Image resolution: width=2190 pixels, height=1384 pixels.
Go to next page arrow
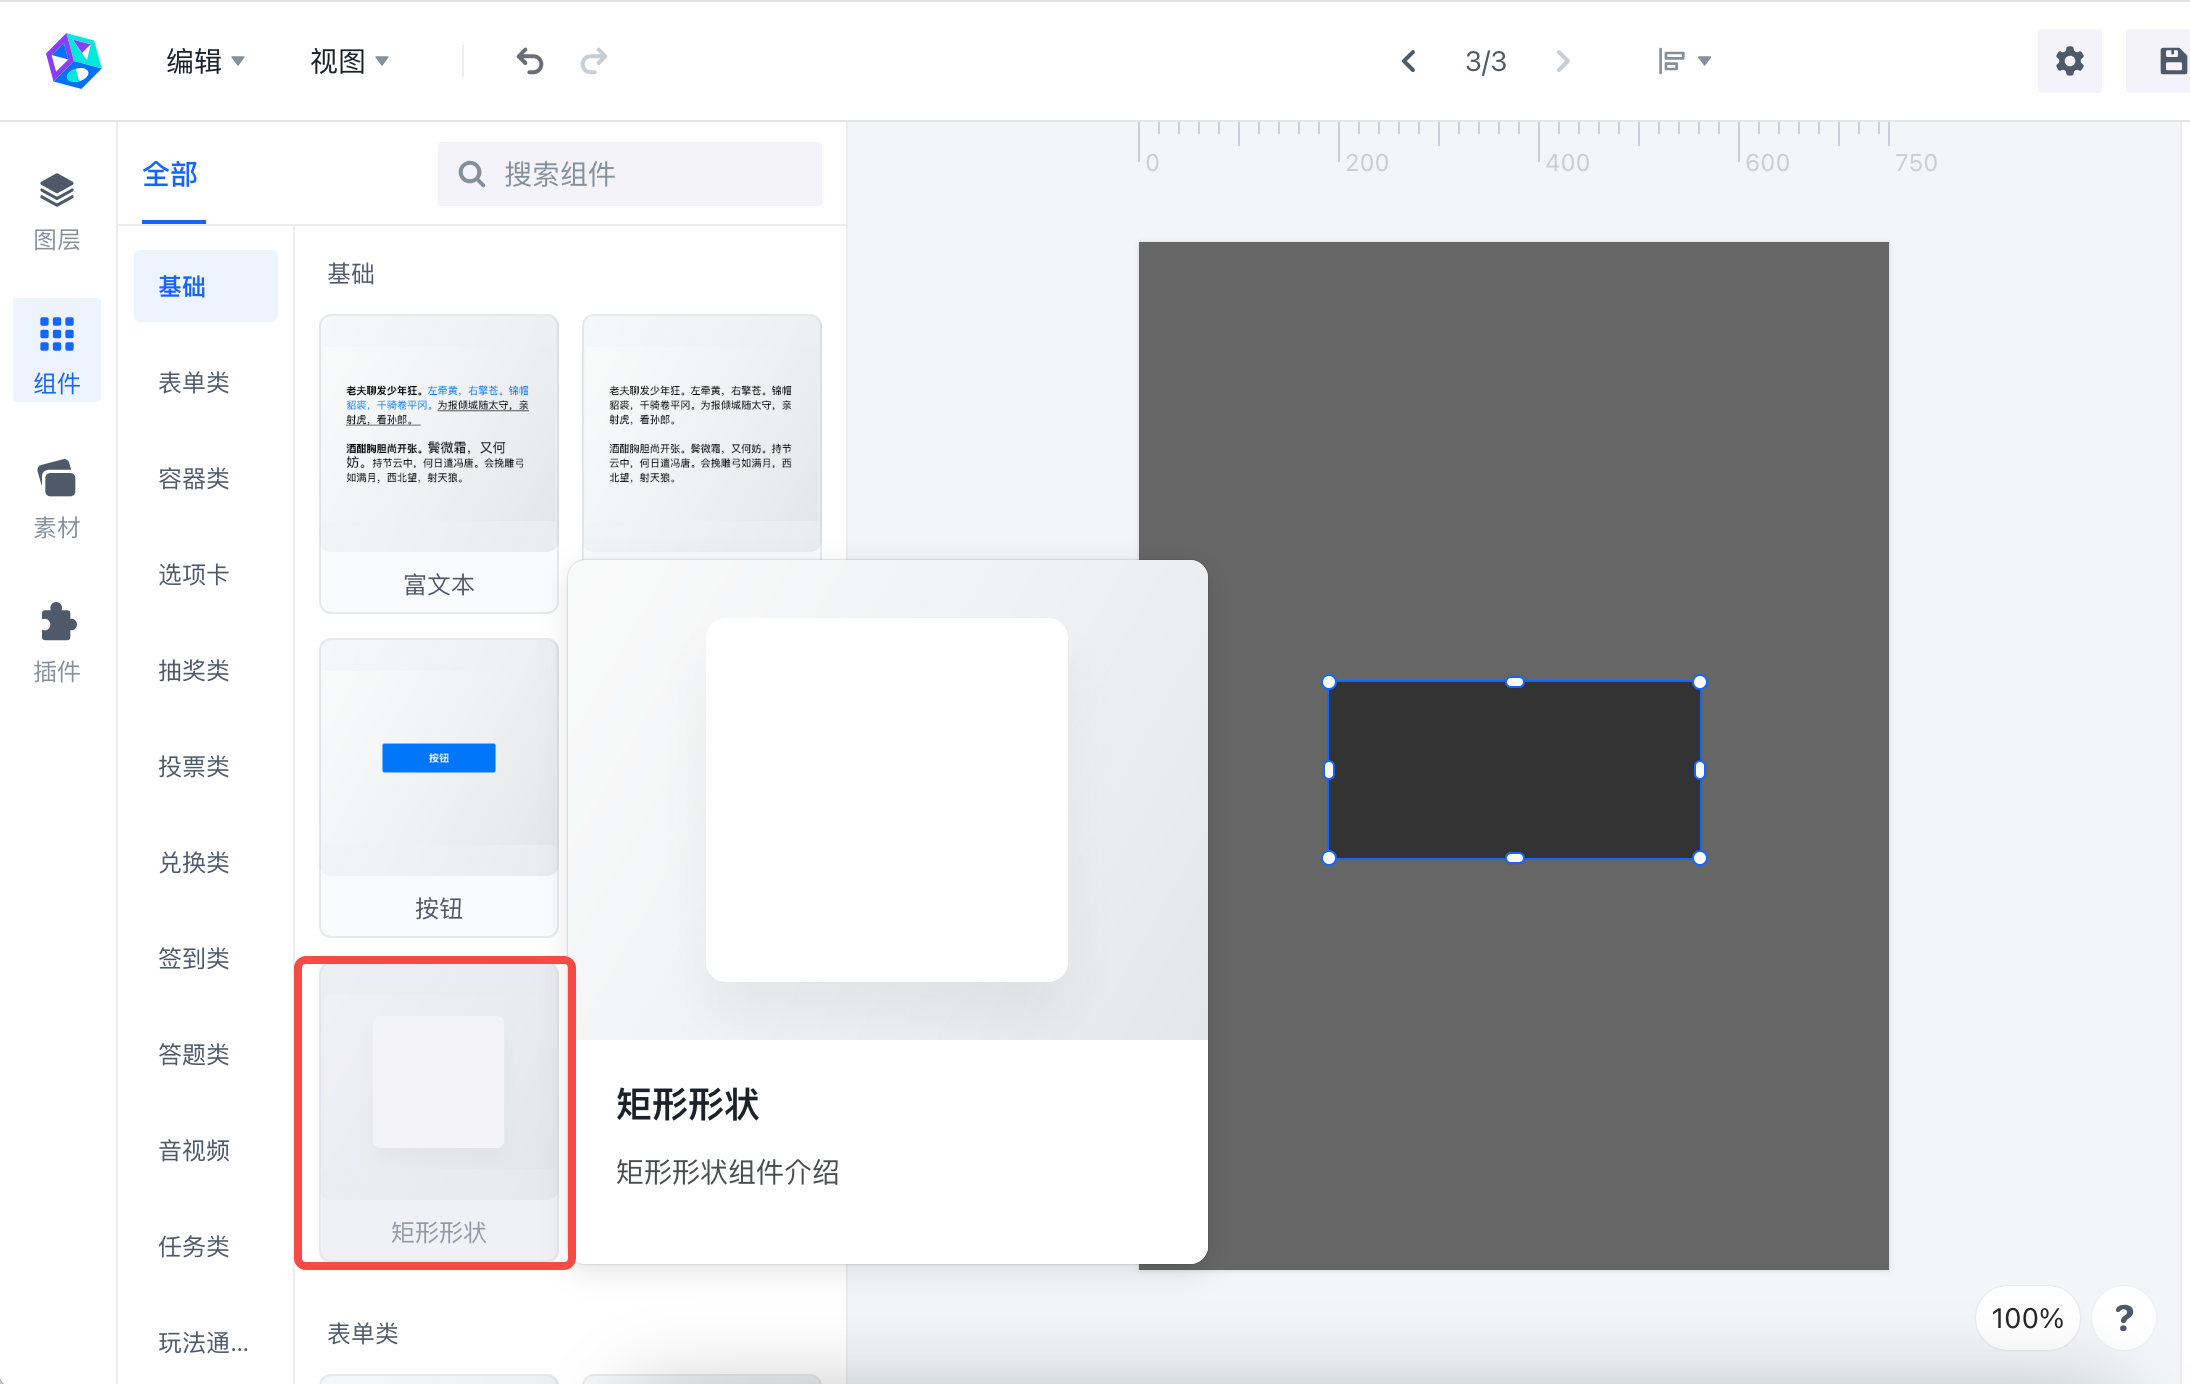1563,61
